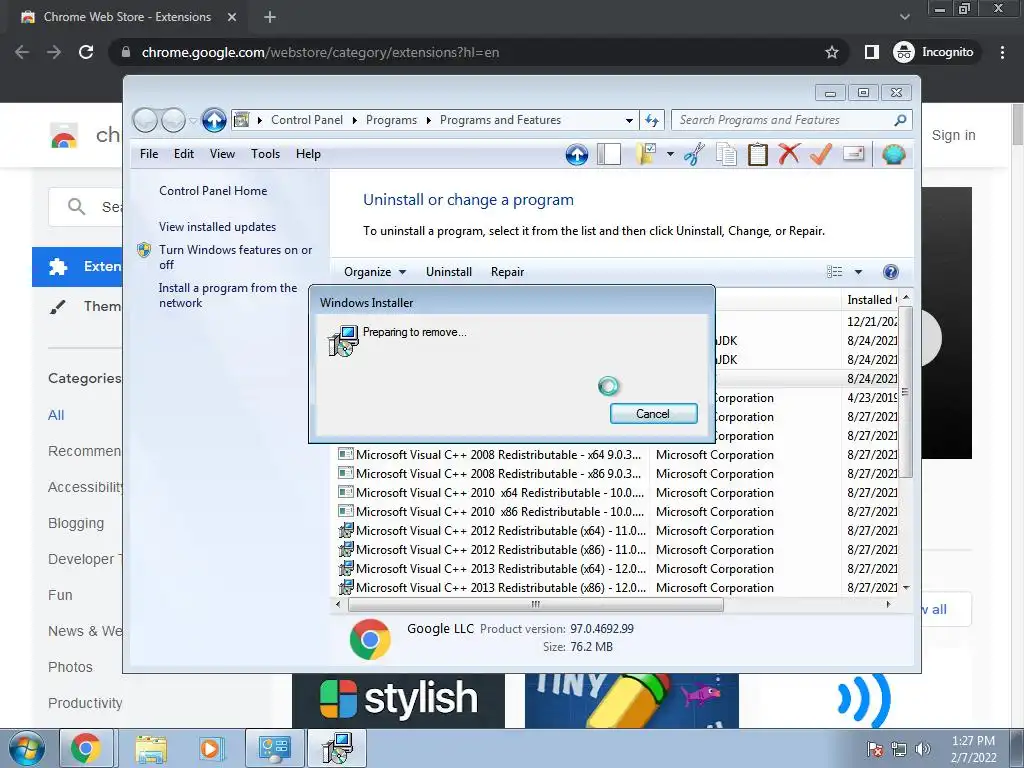Click the change view icon
This screenshot has width=1024, height=768.
coord(835,272)
